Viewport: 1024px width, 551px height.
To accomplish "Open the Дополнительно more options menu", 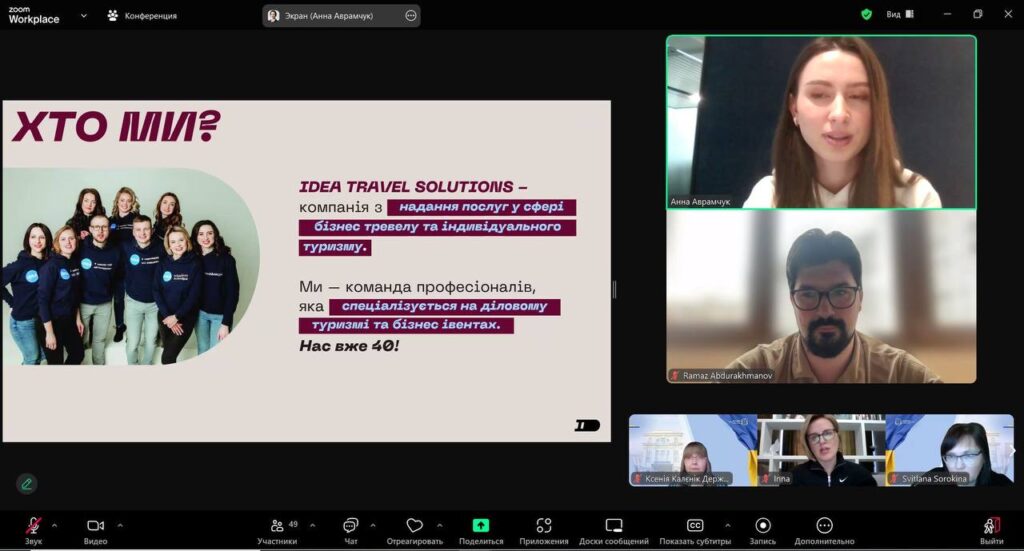I will (824, 526).
